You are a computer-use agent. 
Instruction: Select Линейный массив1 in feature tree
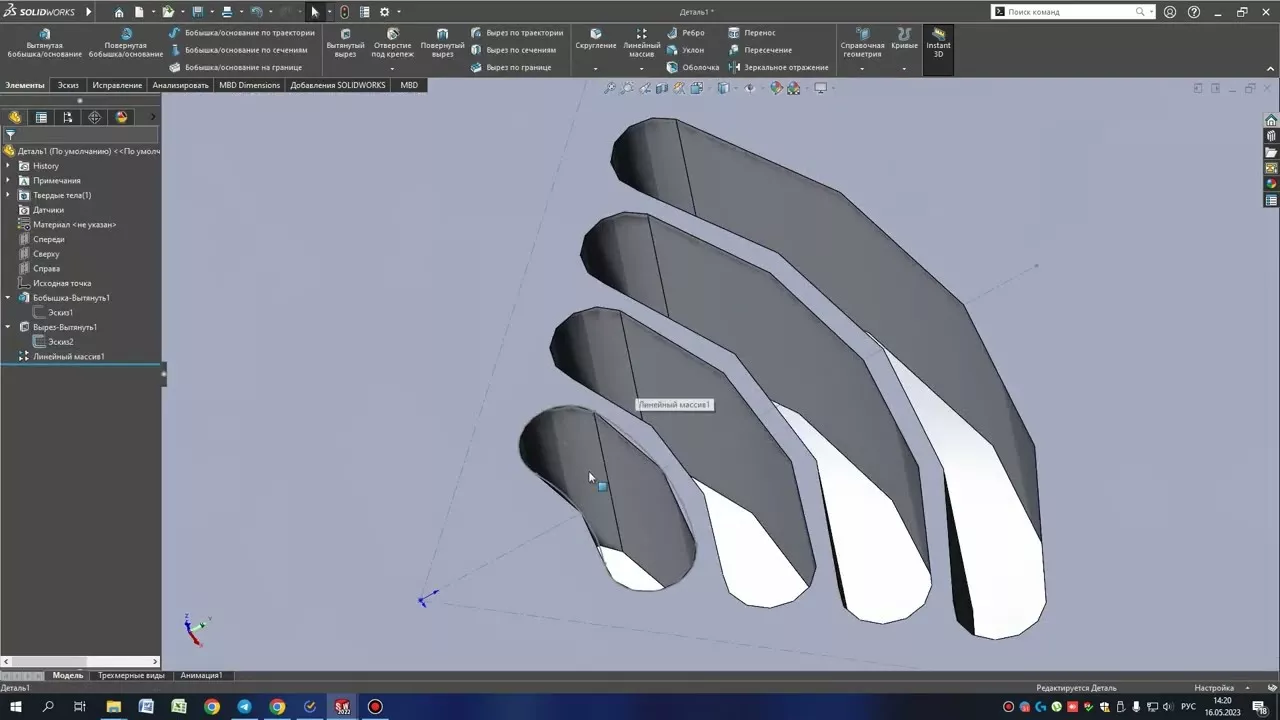click(x=68, y=357)
